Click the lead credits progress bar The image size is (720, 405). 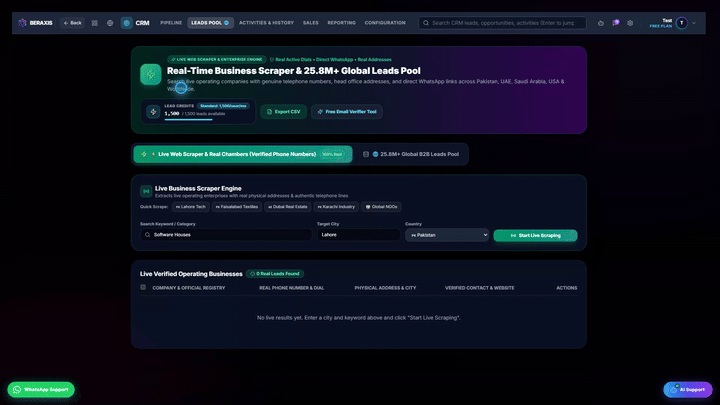click(x=188, y=120)
